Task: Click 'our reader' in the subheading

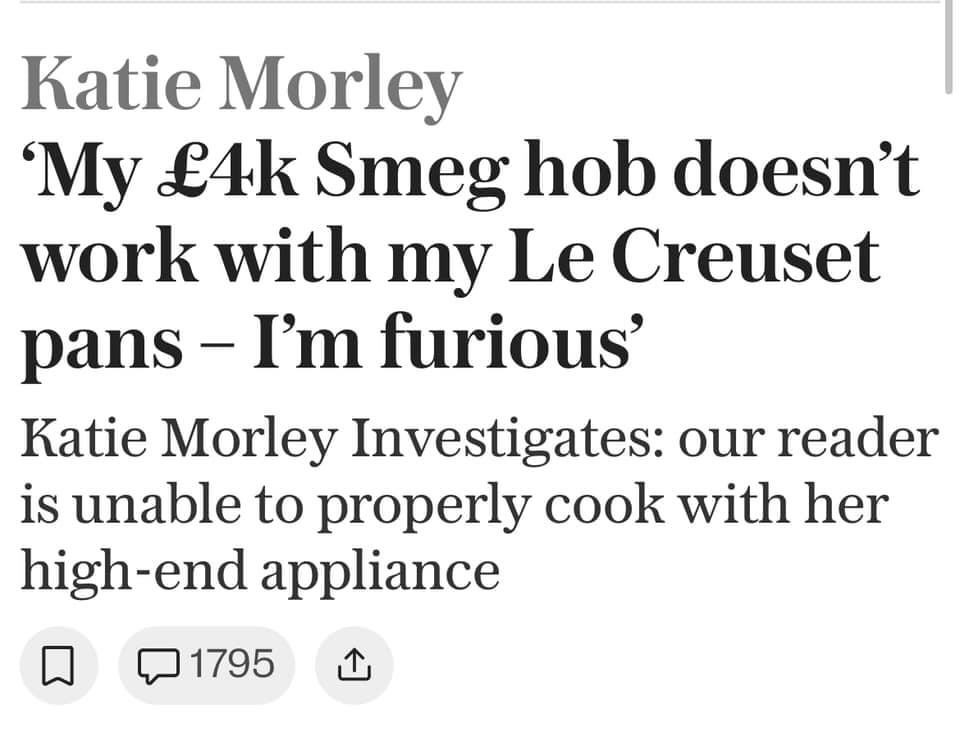Action: [x=808, y=440]
